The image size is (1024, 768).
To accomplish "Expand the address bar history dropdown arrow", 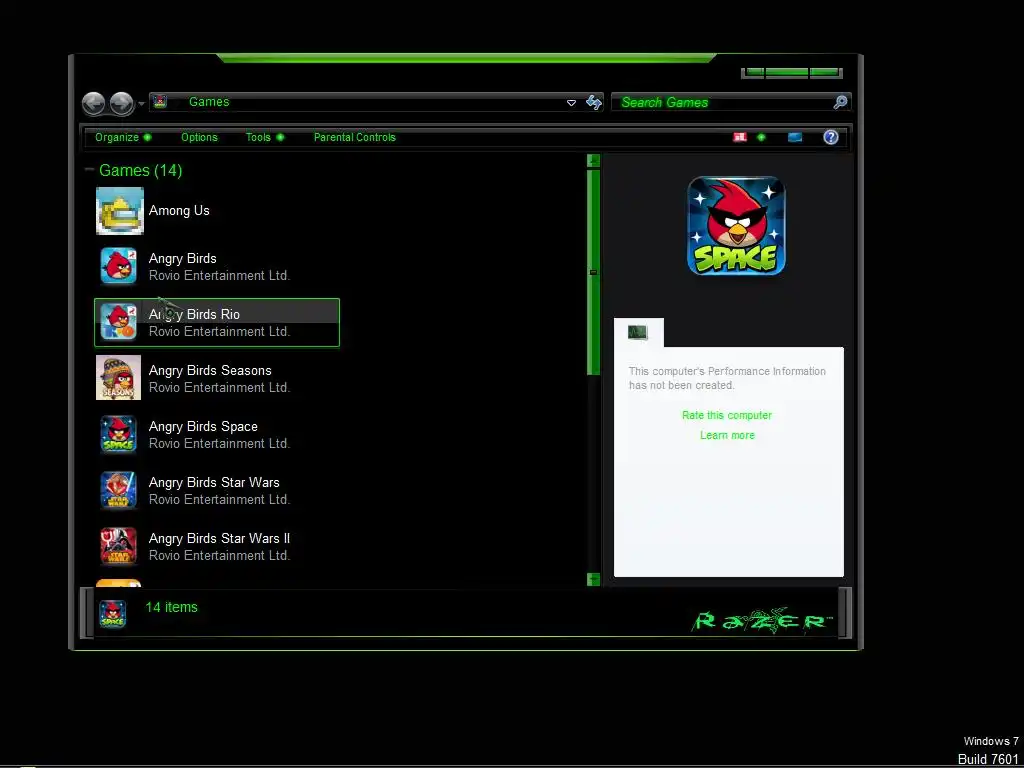I will tap(571, 103).
